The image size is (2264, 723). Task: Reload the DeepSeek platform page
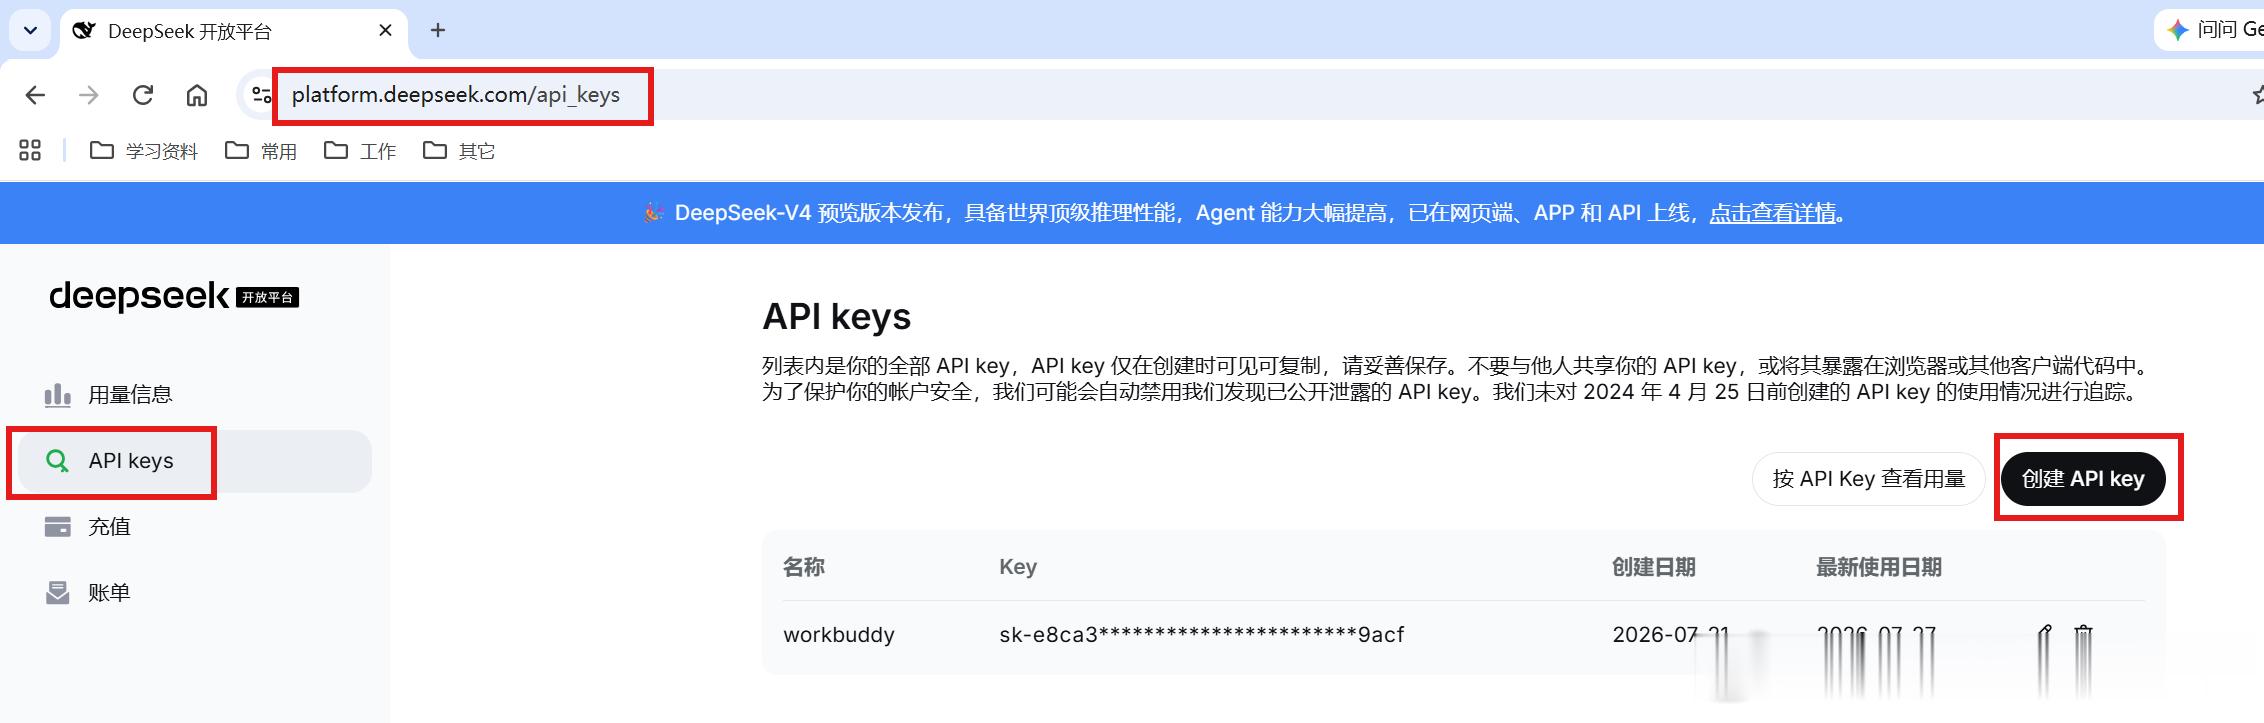[143, 95]
